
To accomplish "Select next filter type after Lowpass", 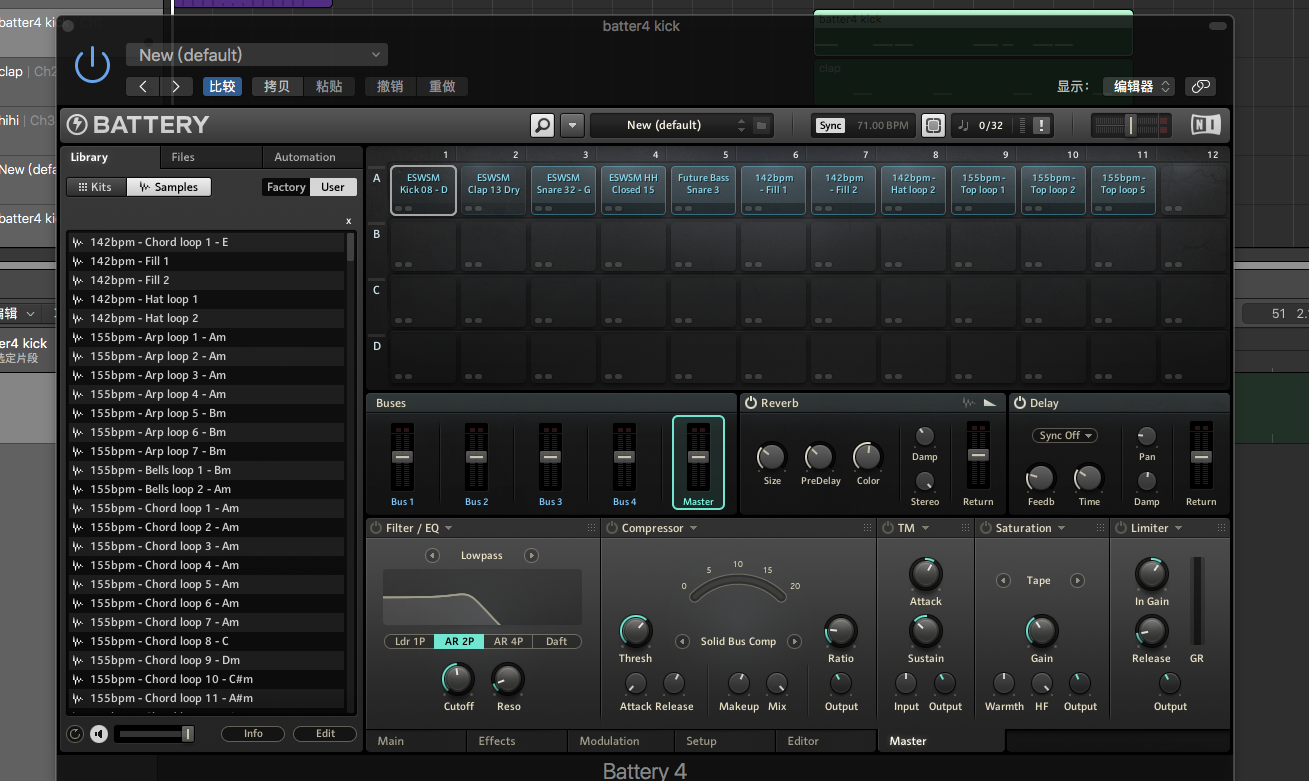I will pyautogui.click(x=531, y=556).
